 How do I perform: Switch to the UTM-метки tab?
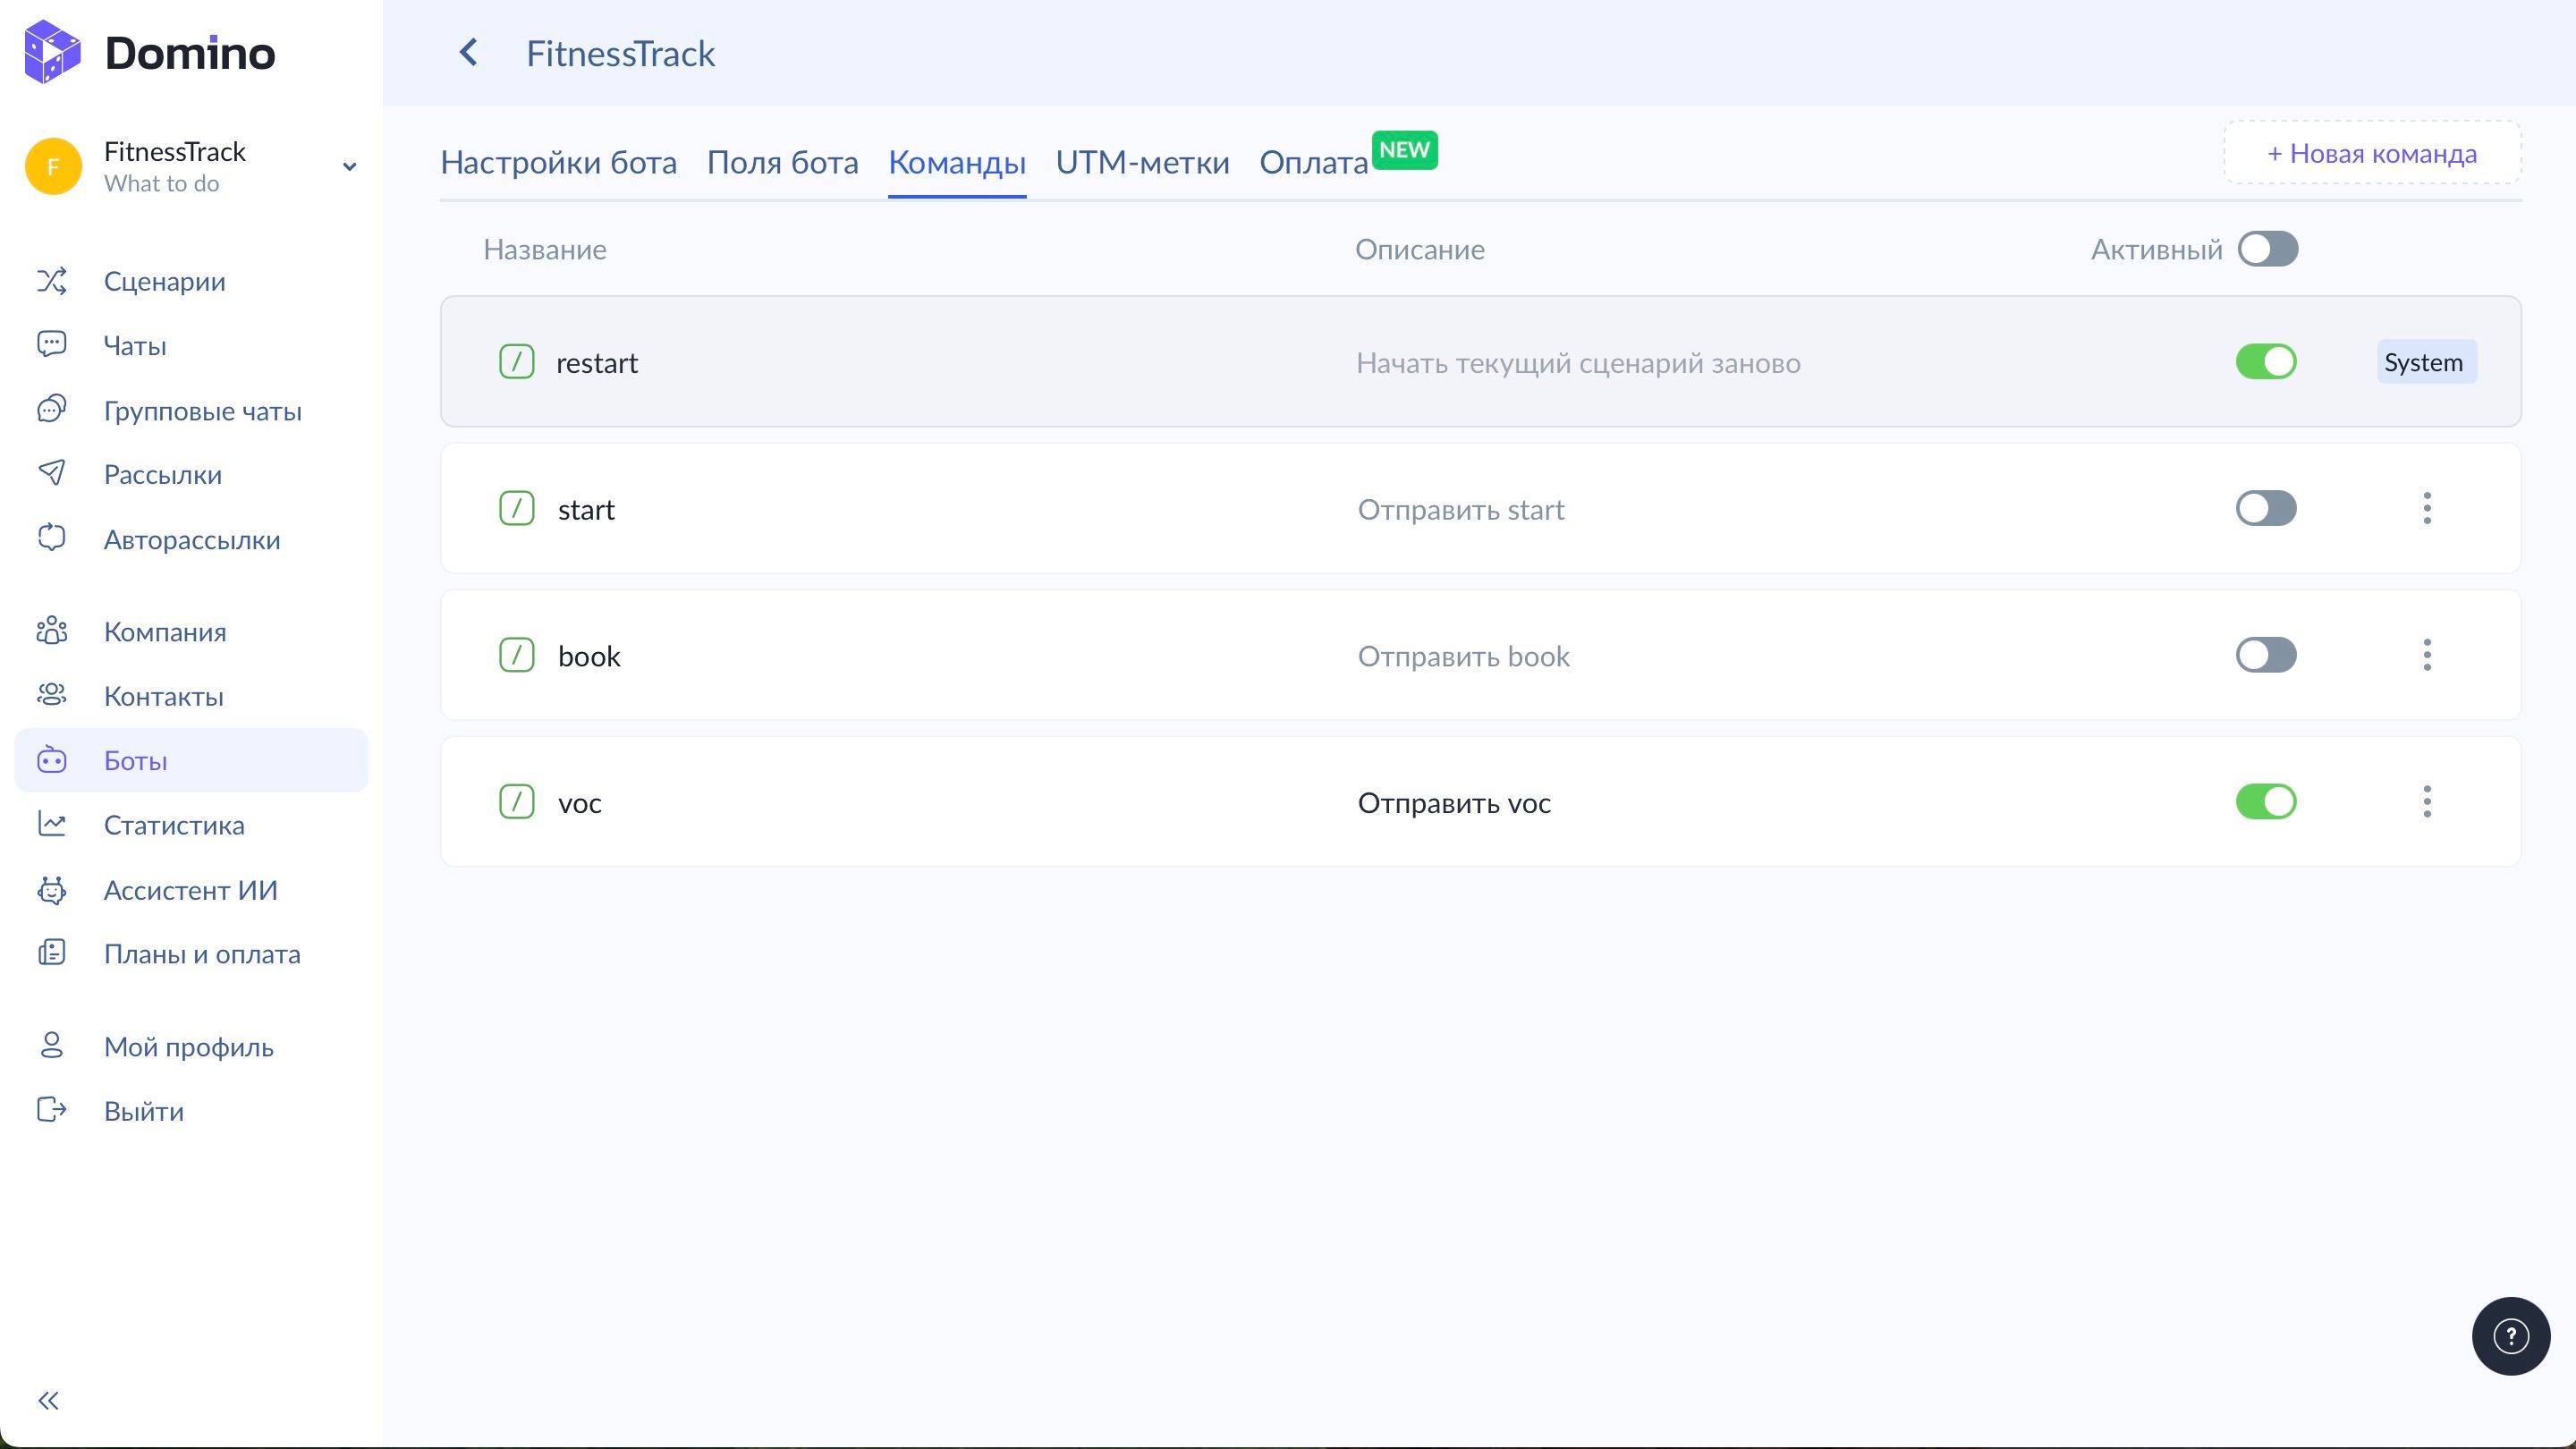tap(1142, 162)
